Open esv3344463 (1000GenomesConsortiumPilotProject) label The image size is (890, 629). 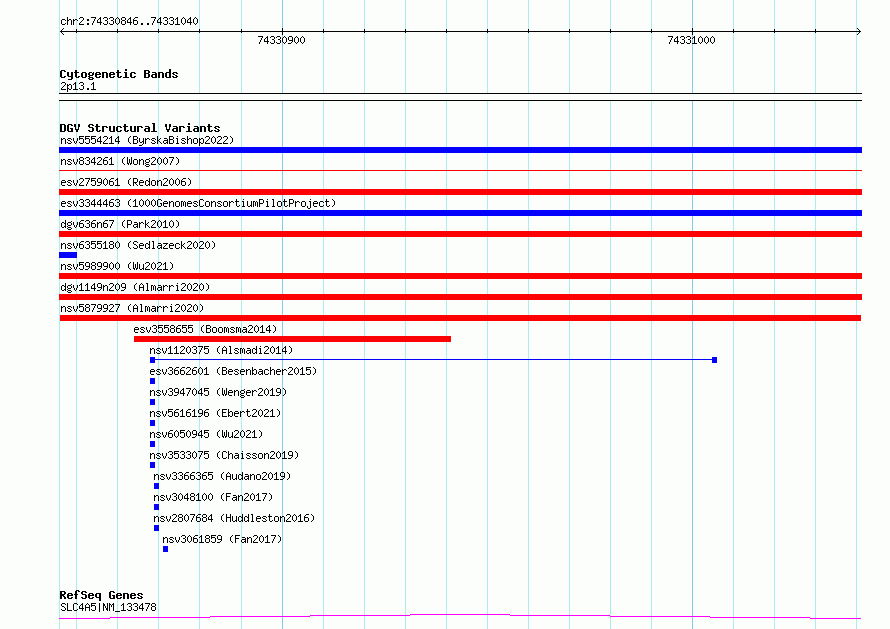click(x=198, y=203)
